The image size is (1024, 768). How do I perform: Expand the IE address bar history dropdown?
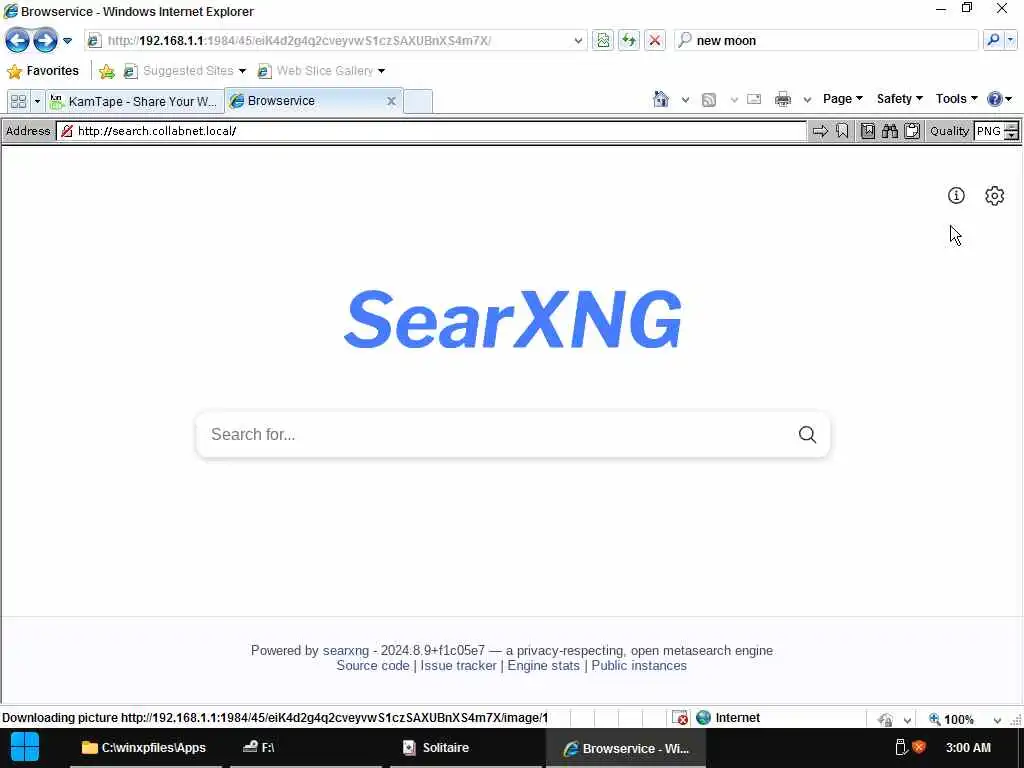pyautogui.click(x=578, y=40)
